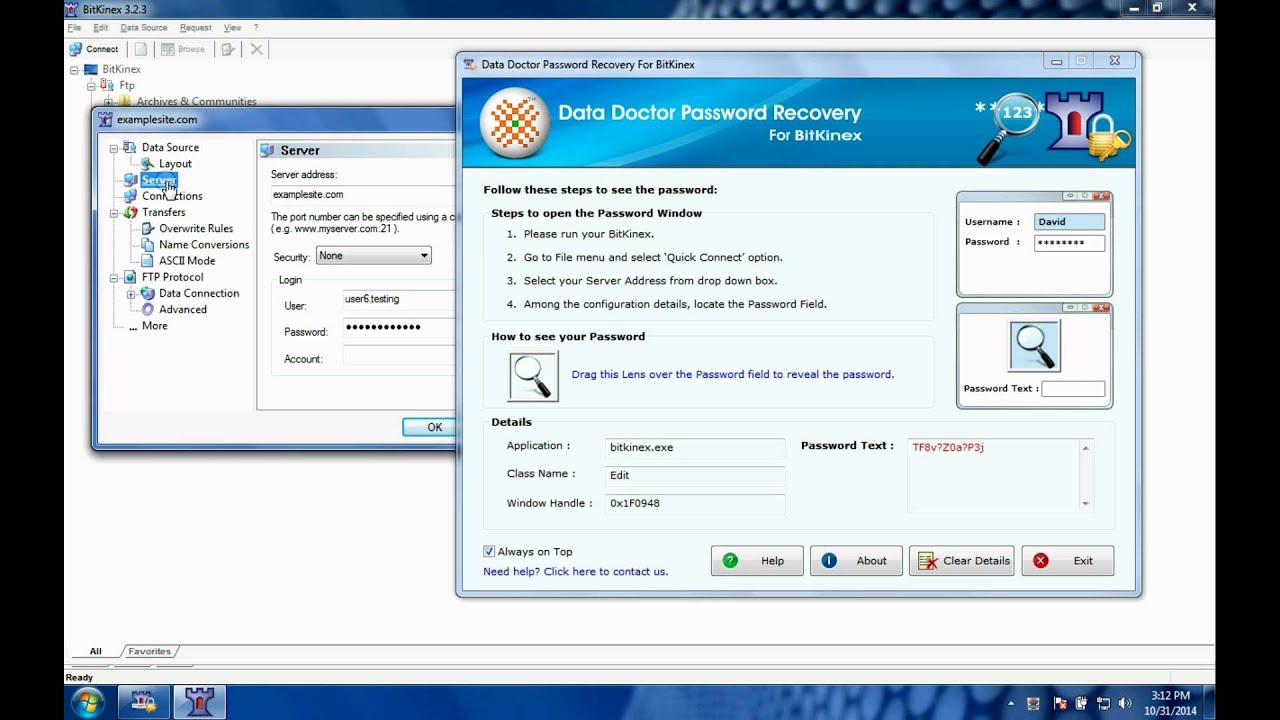Switch to the All tab at bottom
Image resolution: width=1280 pixels, height=720 pixels.
pyautogui.click(x=96, y=652)
